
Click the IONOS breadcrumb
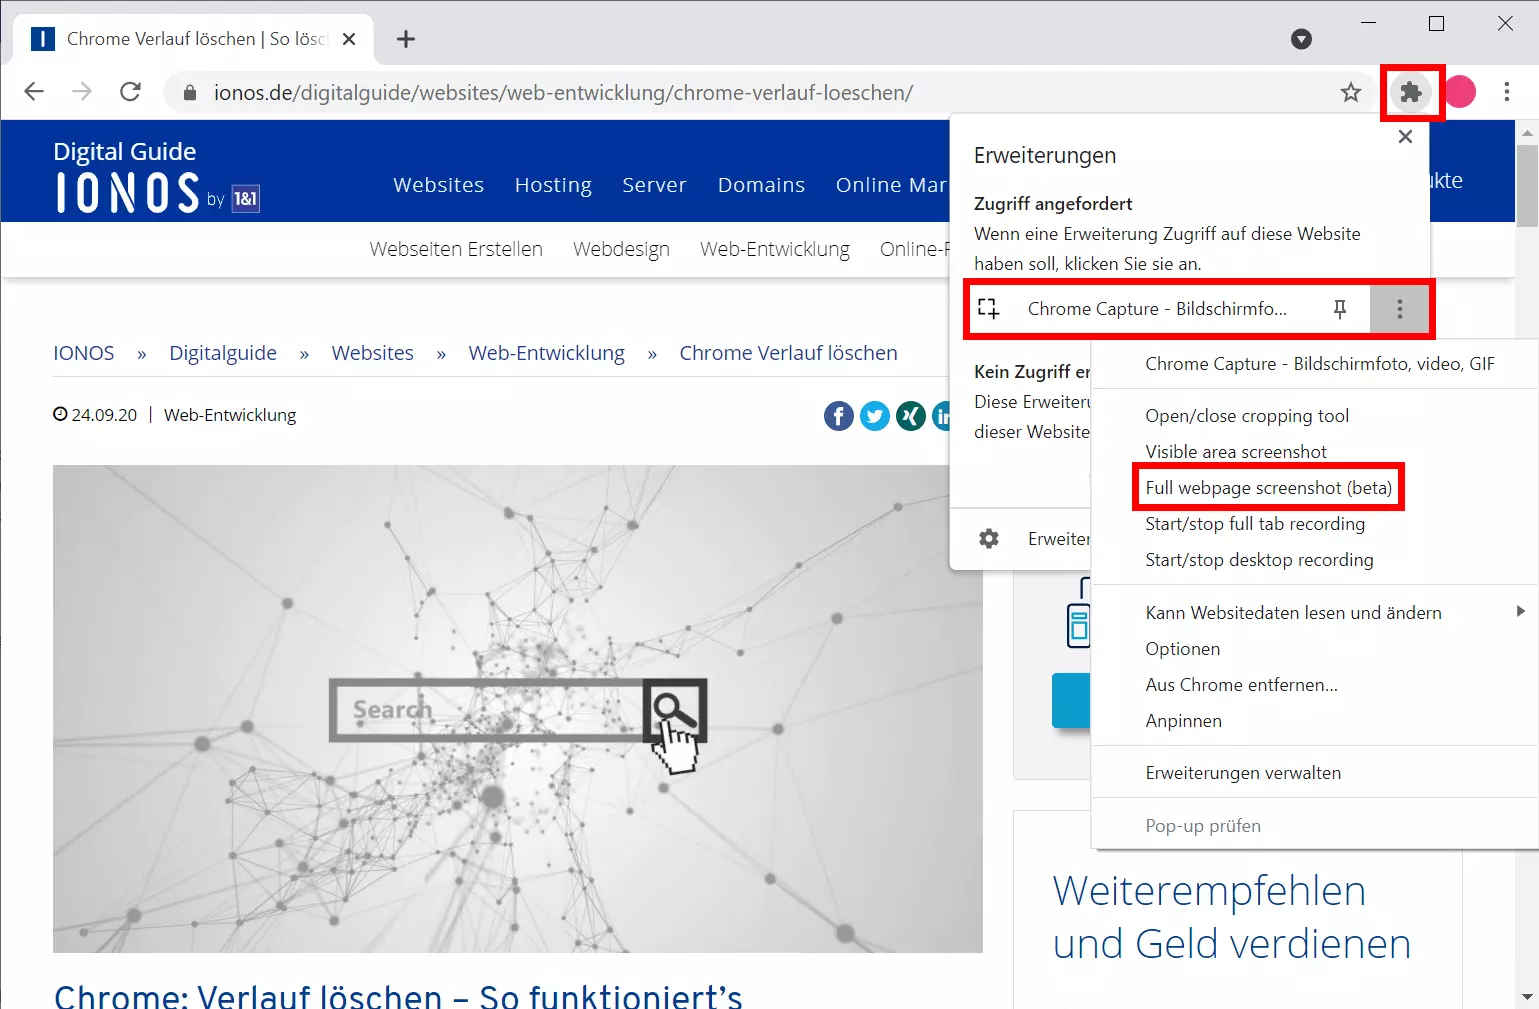click(84, 353)
